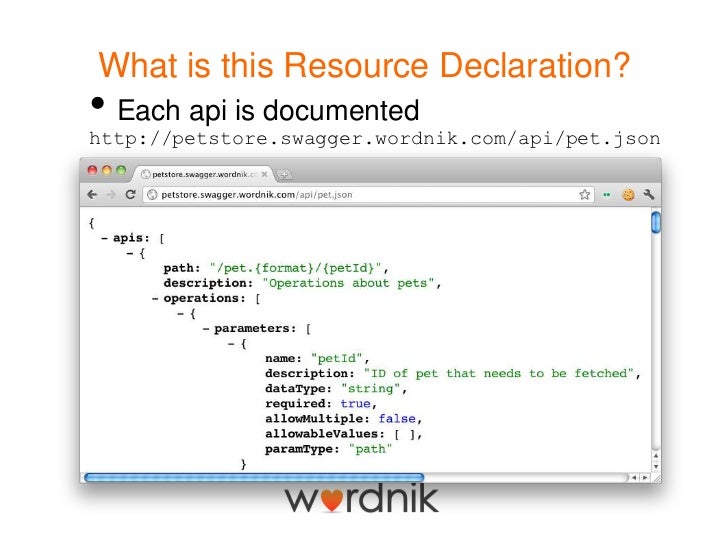Click the yellow minimize window button
The height and width of the screenshot is (547, 728).
point(107,170)
